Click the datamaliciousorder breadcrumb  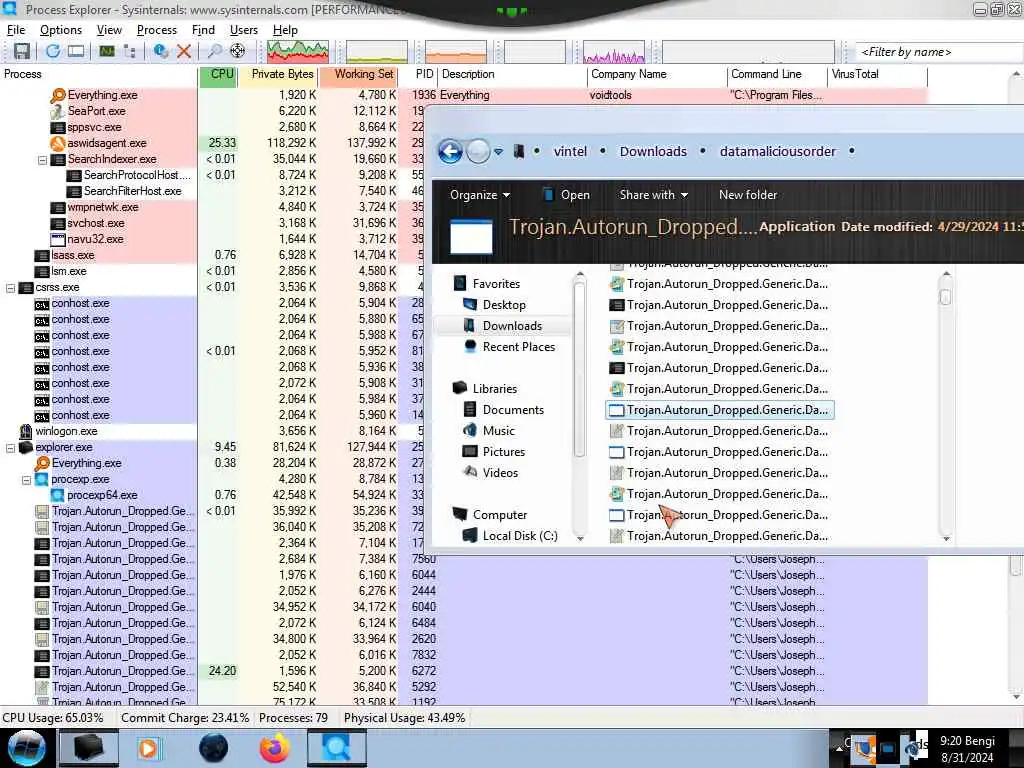(777, 152)
